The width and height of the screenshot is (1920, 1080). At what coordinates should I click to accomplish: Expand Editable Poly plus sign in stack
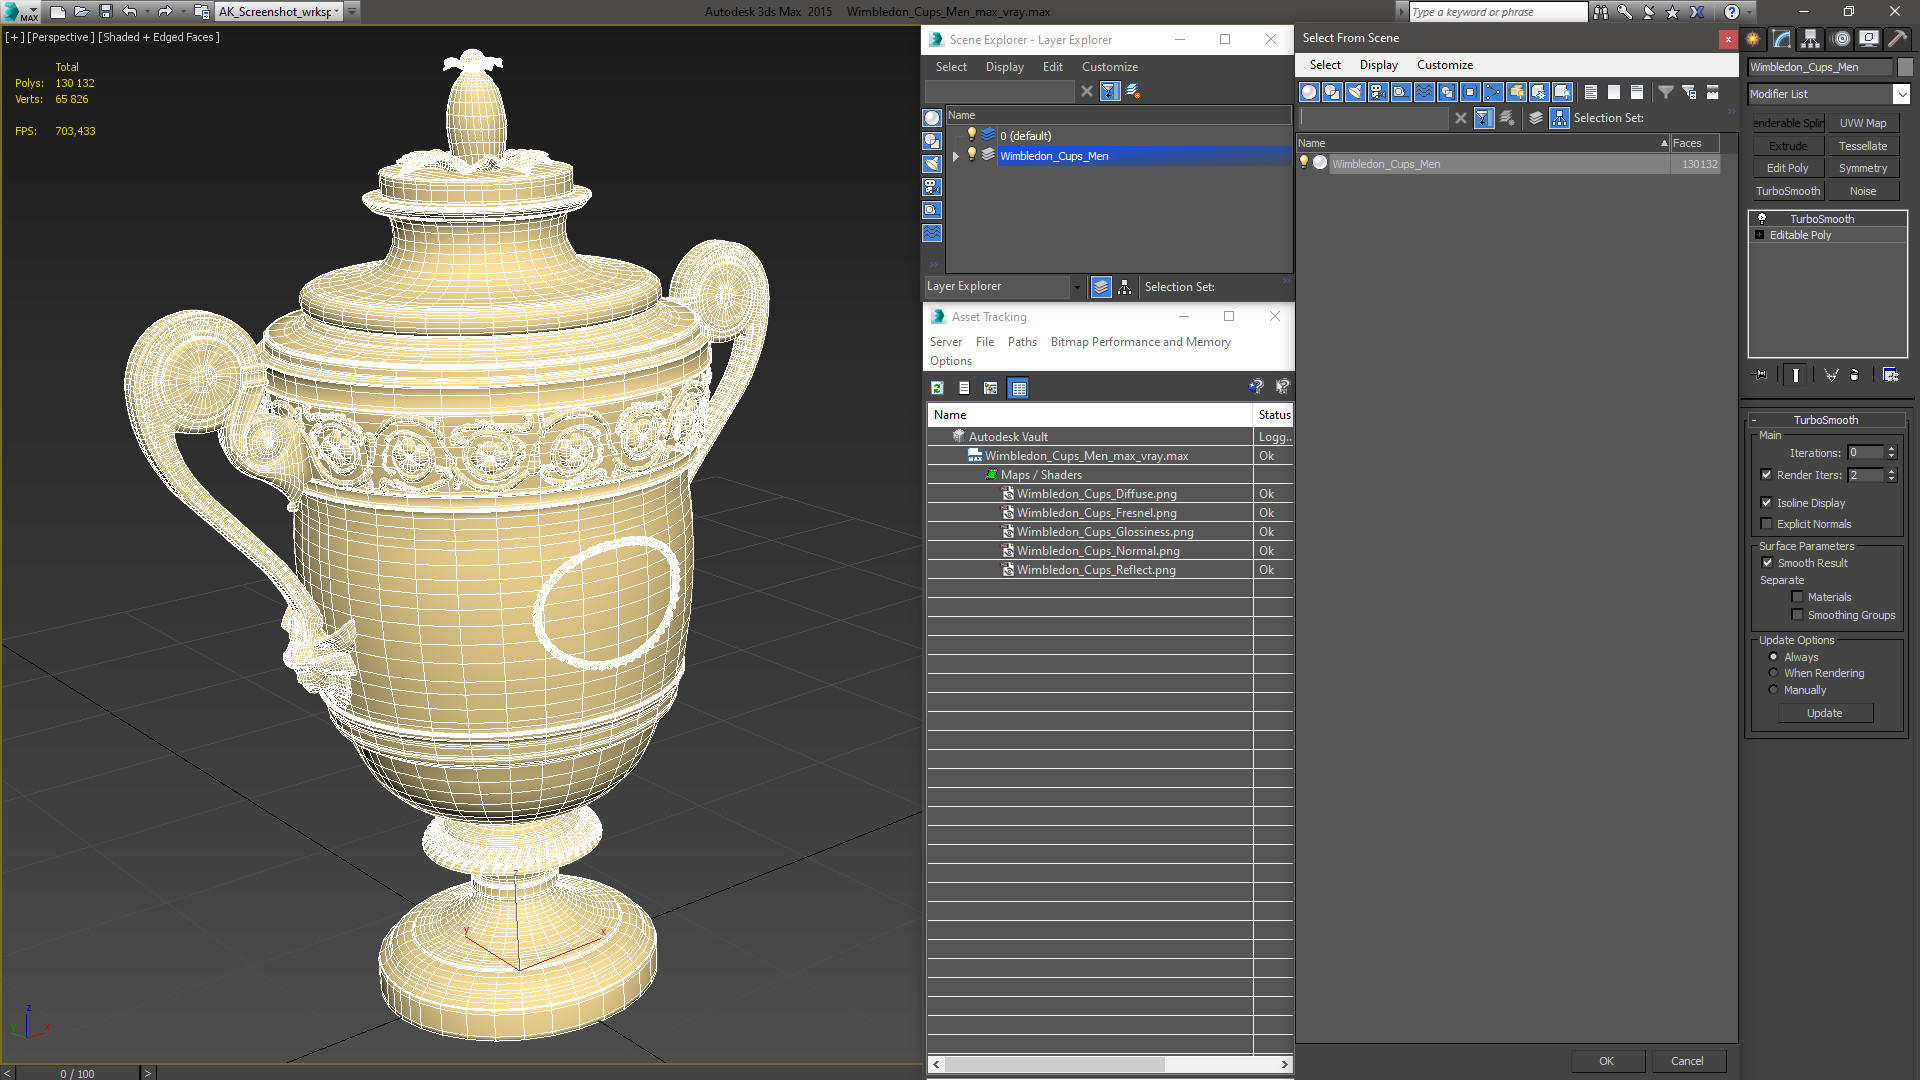1760,235
